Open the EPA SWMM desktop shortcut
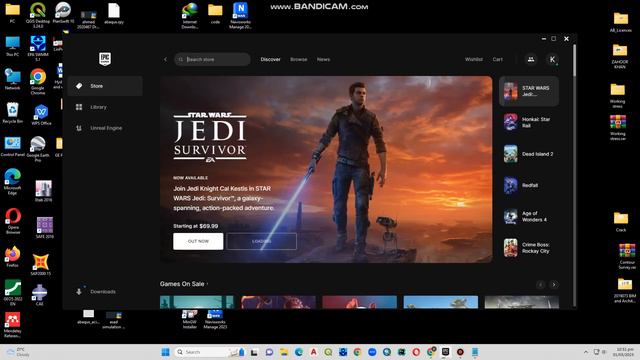Image resolution: width=640 pixels, height=360 pixels. point(38,48)
